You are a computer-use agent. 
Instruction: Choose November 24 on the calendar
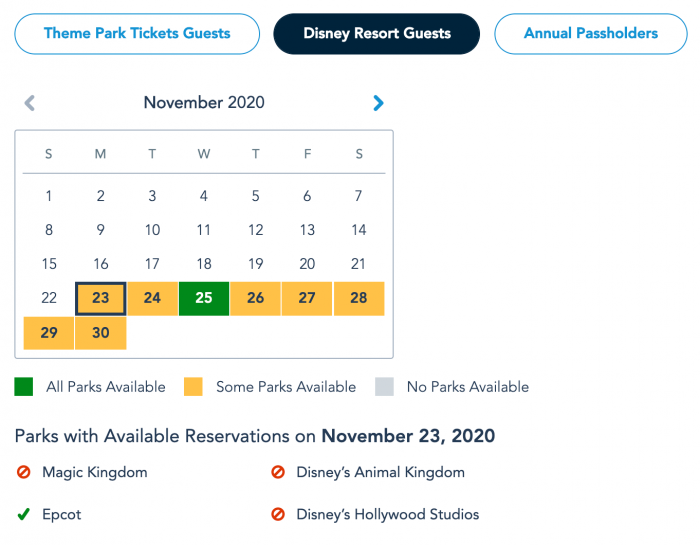coord(152,298)
